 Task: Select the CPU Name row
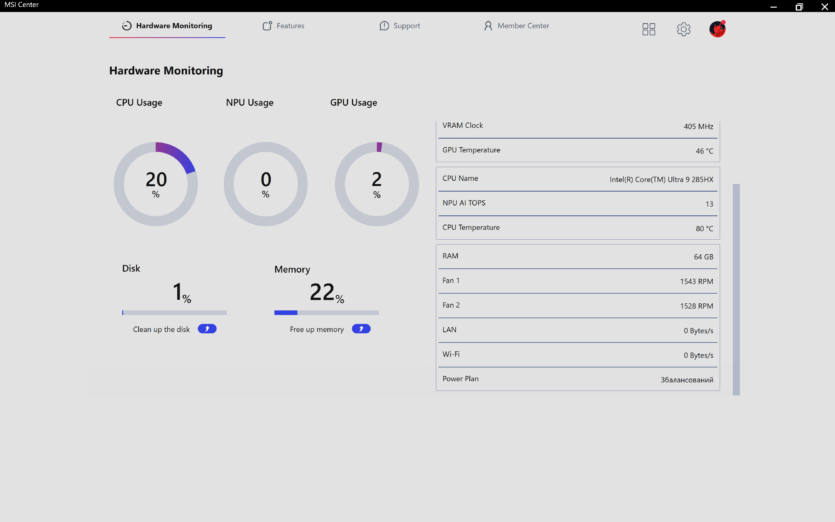click(578, 179)
